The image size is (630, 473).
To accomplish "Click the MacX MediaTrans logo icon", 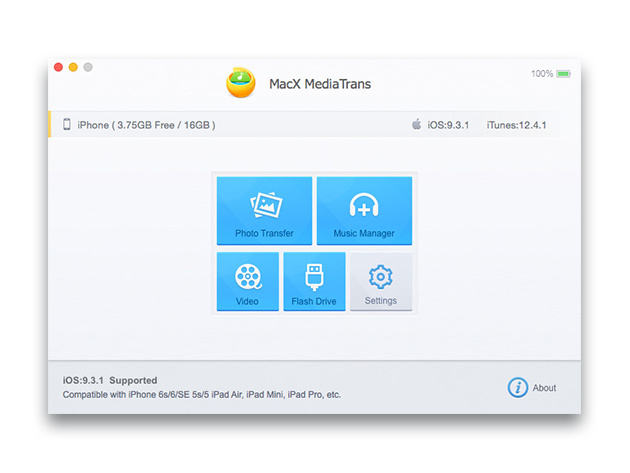I will (241, 82).
